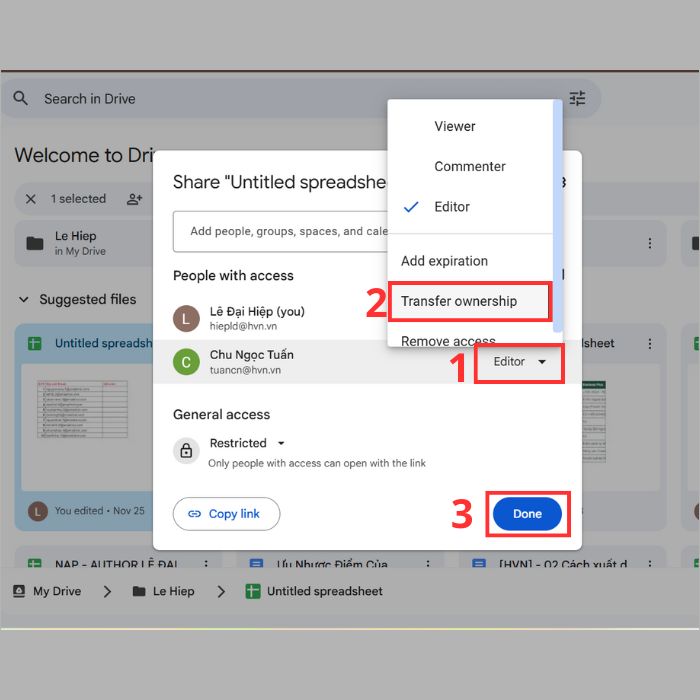Clear selection with the X next to 1 selected
Screen dimensions: 700x700
(x=31, y=199)
